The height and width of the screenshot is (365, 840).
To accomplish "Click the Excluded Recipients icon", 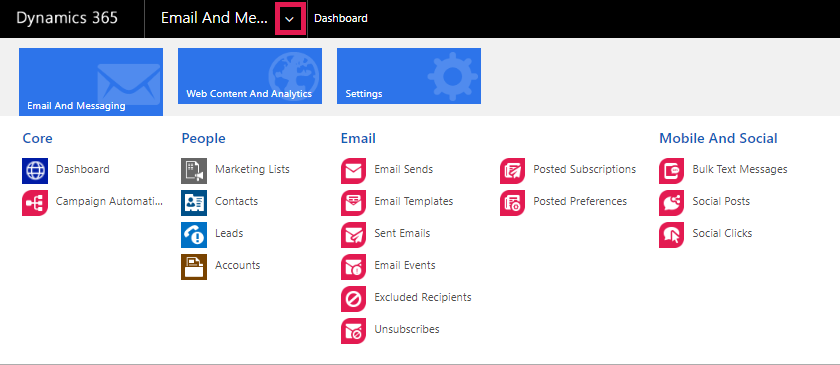I will click(354, 299).
